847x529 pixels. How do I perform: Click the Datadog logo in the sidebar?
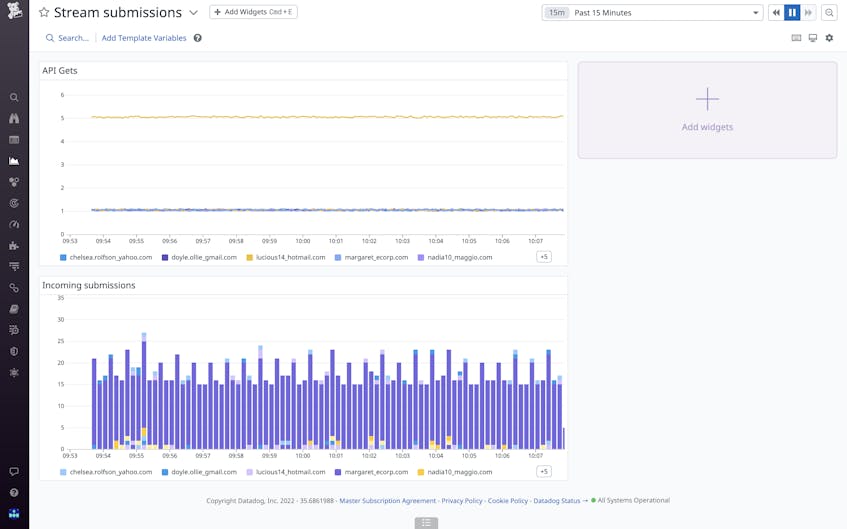point(14,10)
